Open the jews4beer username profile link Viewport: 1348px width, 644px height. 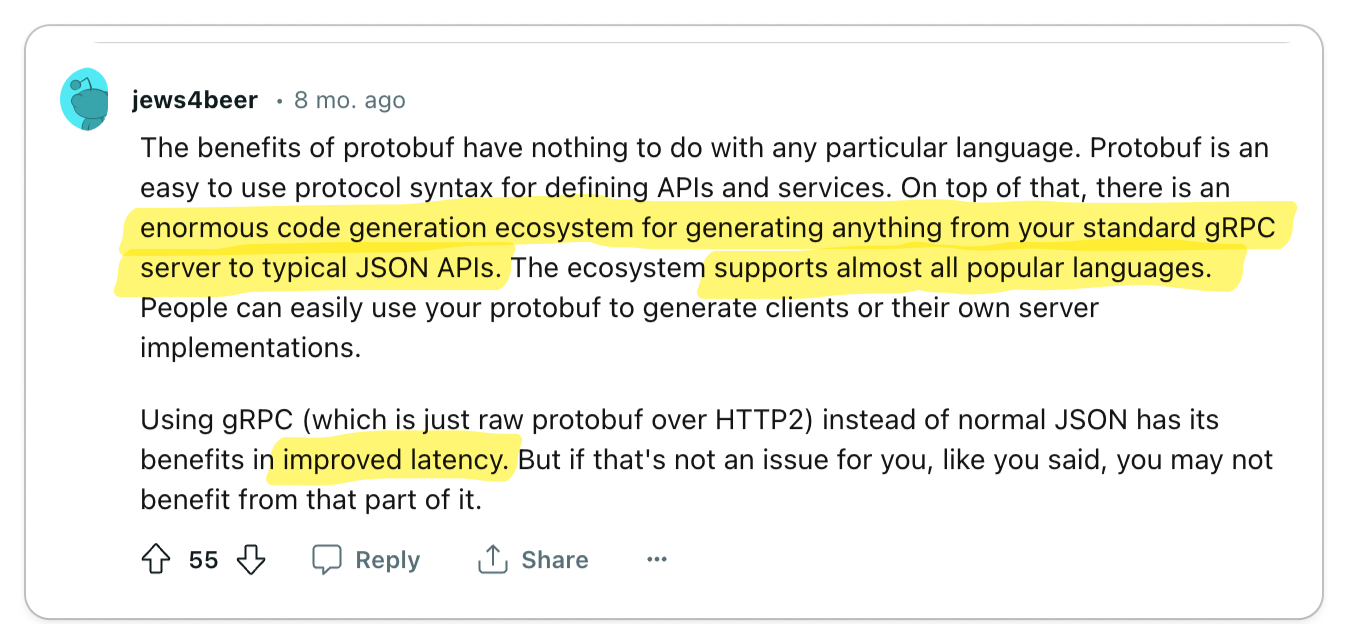[x=195, y=100]
